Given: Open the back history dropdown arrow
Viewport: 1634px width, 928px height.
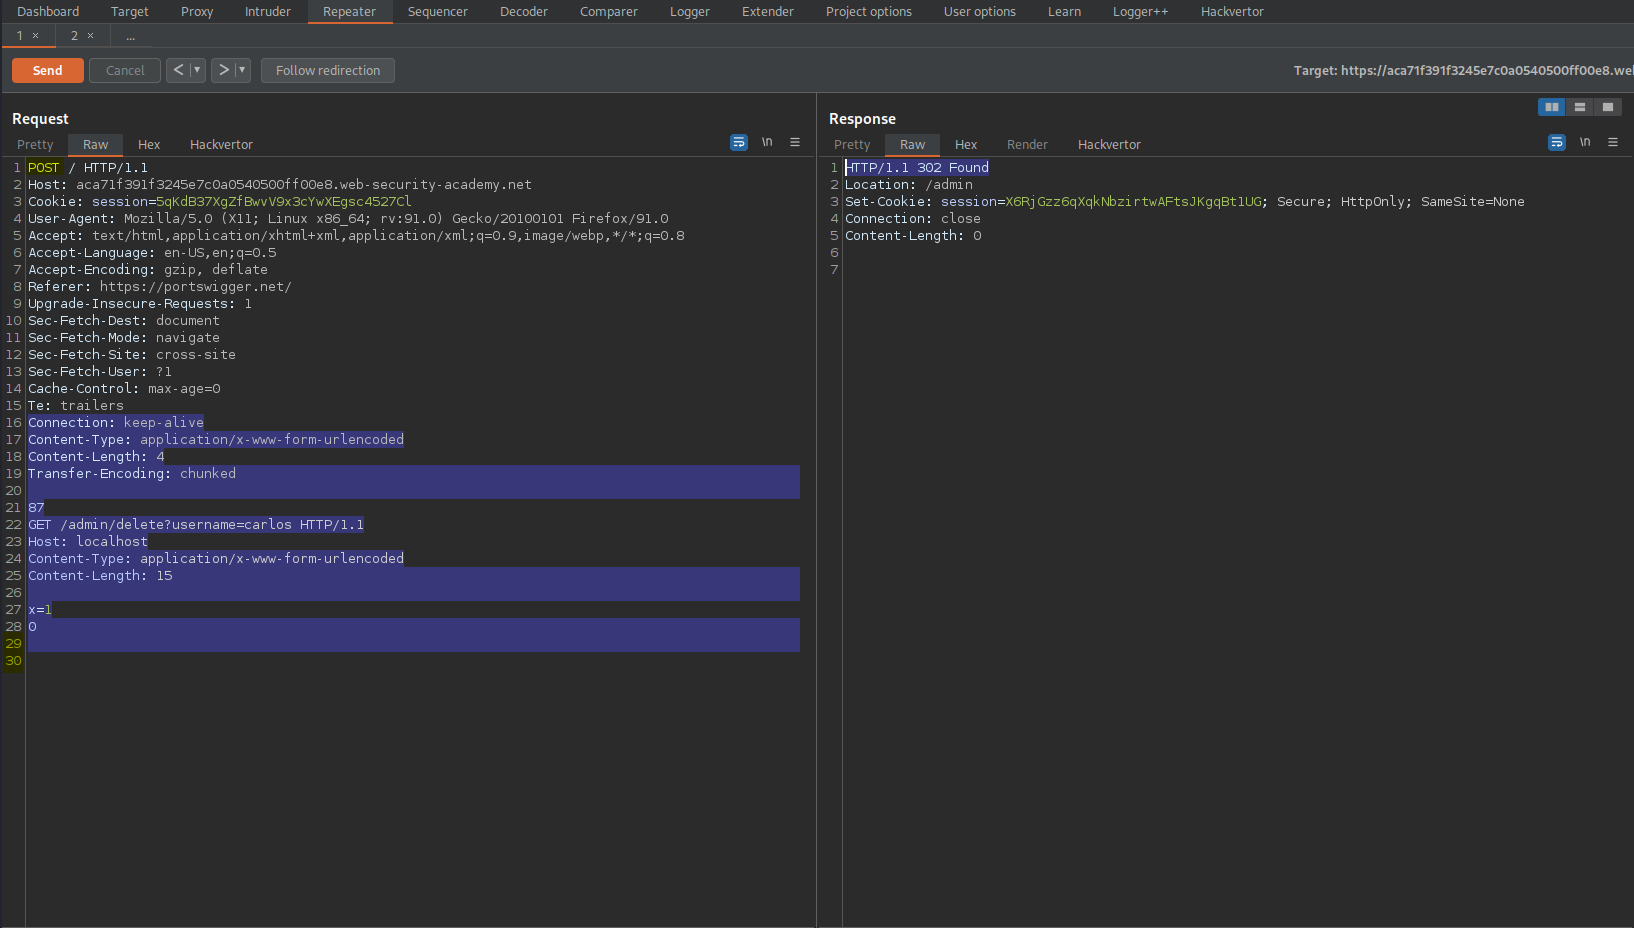Looking at the screenshot, I should [197, 70].
